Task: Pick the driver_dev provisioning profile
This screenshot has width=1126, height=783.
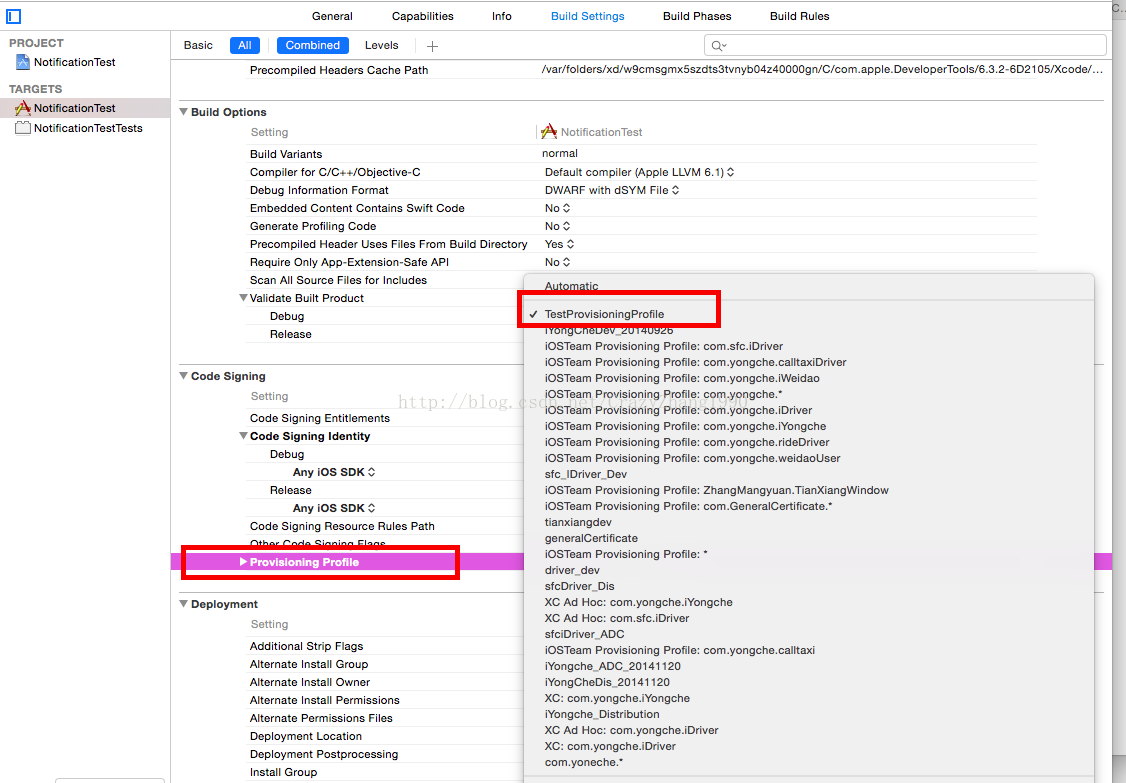Action: pos(572,570)
